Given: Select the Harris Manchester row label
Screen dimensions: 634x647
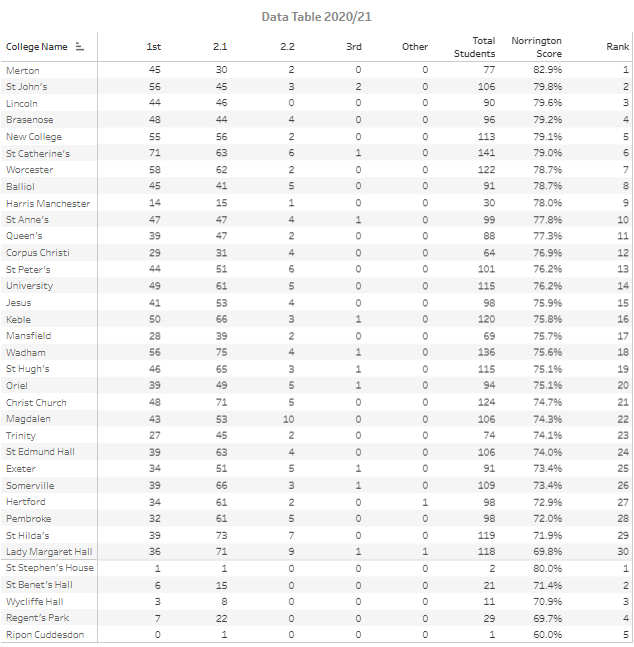Looking at the screenshot, I should coord(48,203).
